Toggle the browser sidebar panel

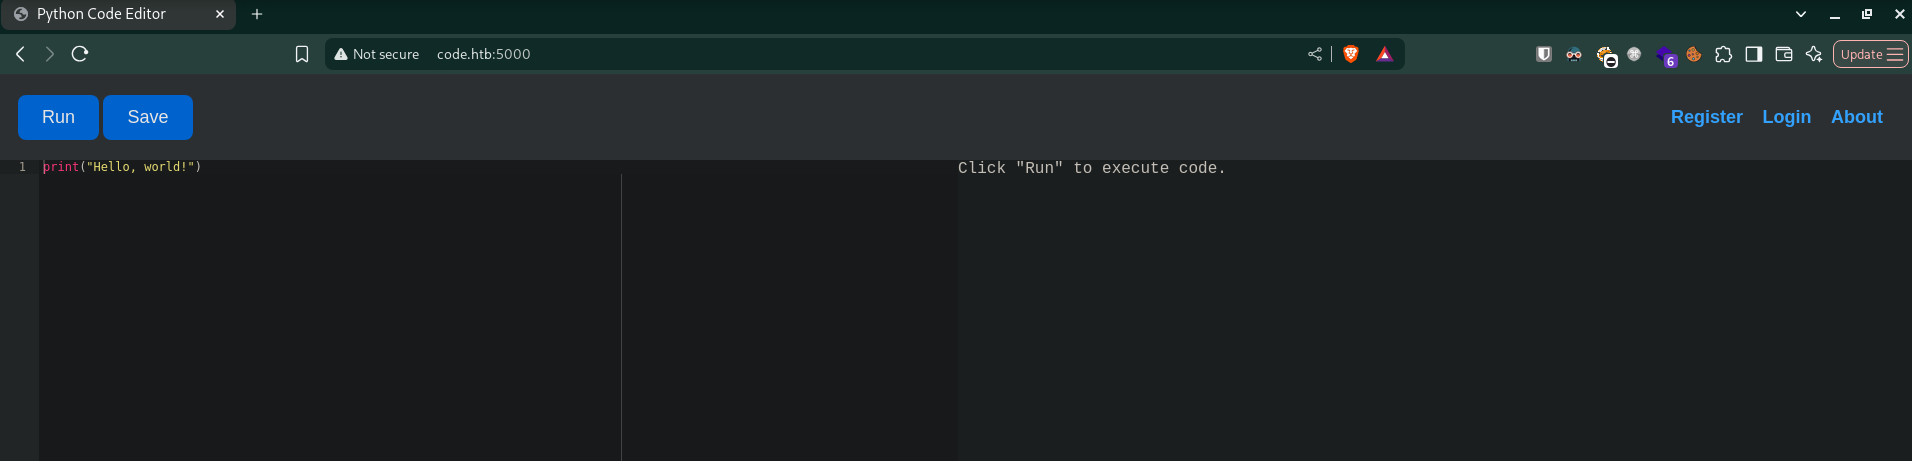(x=1753, y=54)
